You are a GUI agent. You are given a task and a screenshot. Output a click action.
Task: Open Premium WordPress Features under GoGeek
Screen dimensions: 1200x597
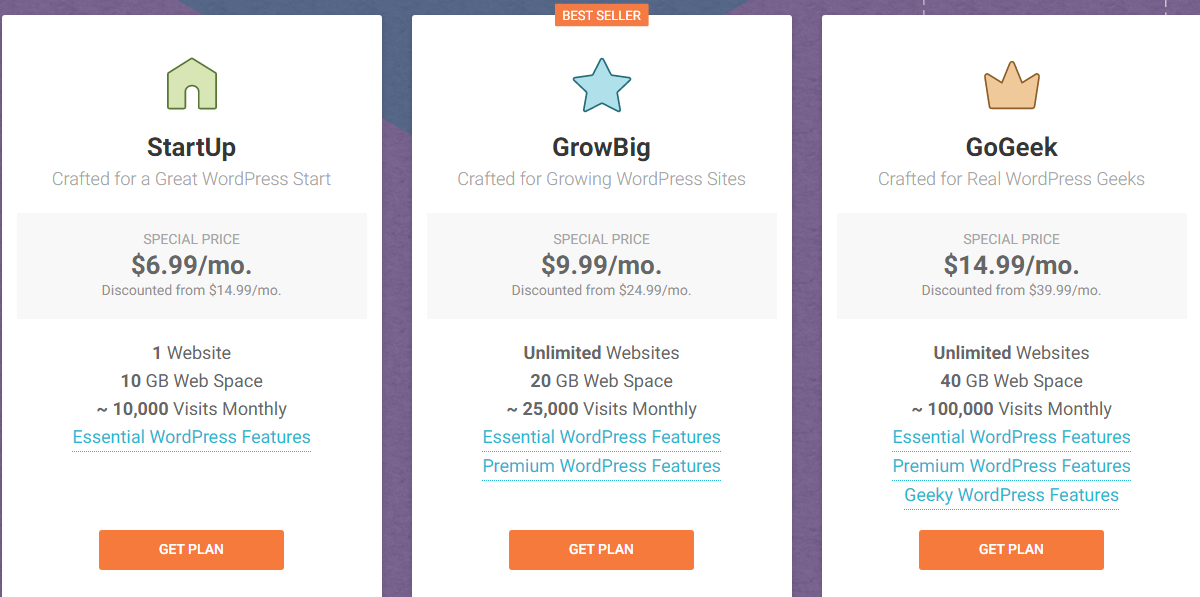tap(1011, 466)
